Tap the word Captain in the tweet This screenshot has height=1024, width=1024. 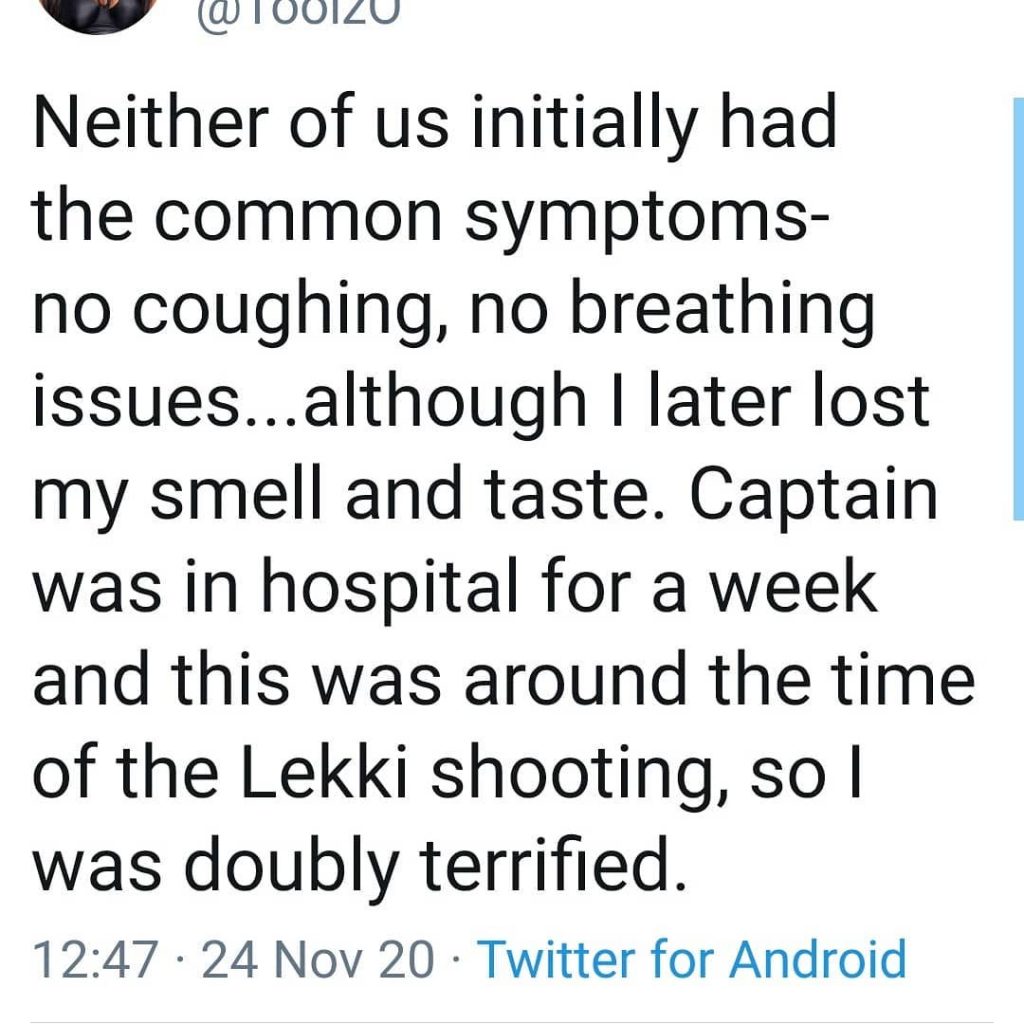[813, 494]
